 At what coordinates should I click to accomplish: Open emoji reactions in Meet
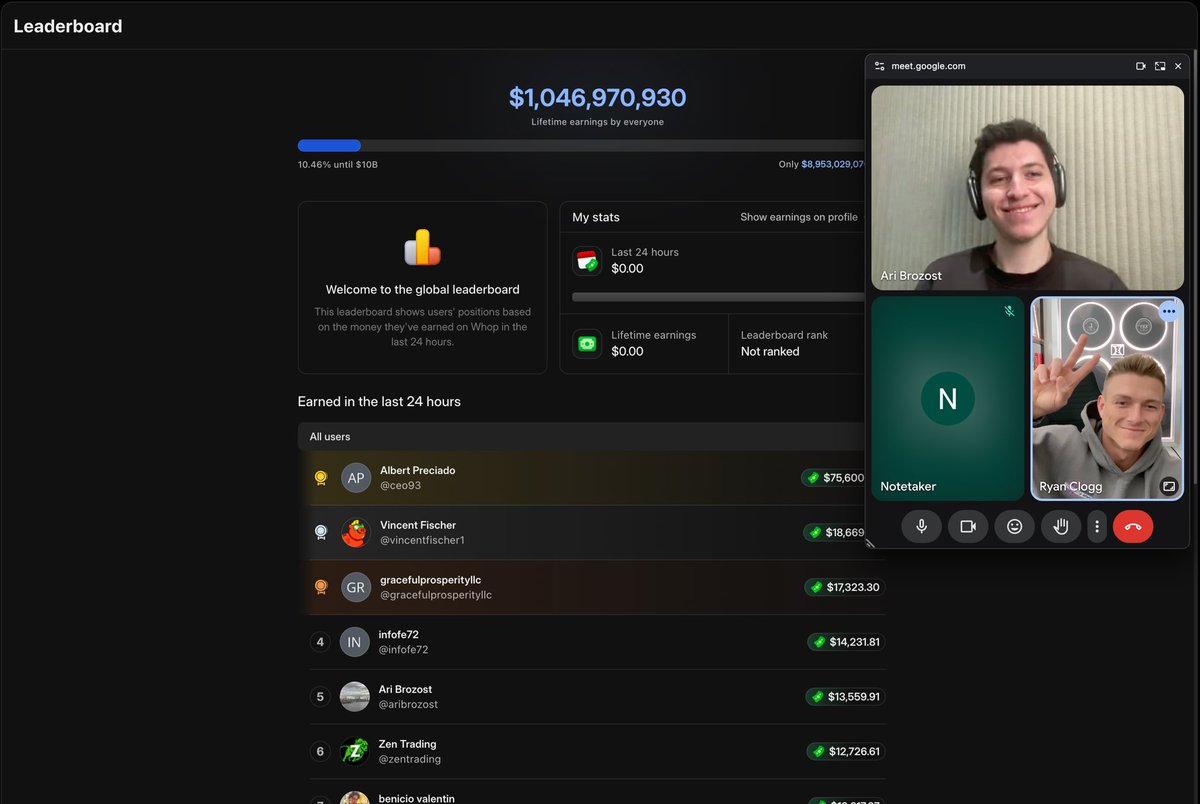pyautogui.click(x=1014, y=526)
